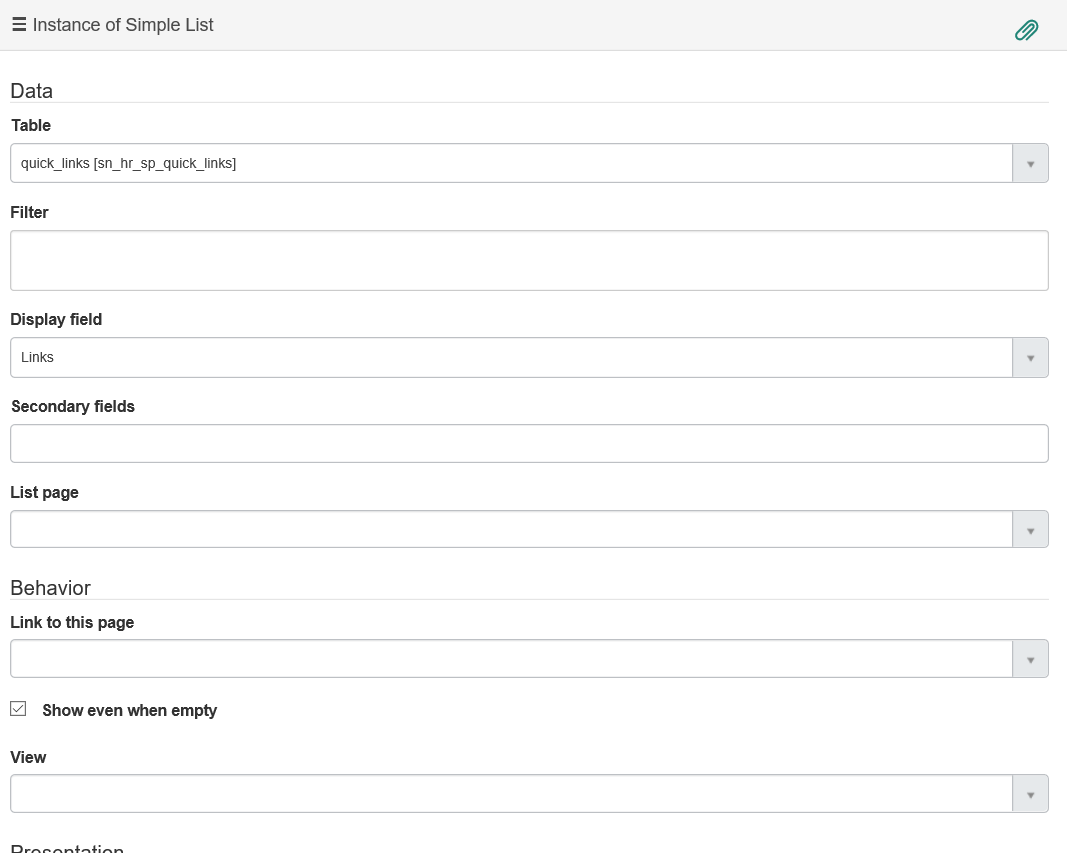1067x853 pixels.
Task: Select the Data section header
Action: coord(29,91)
